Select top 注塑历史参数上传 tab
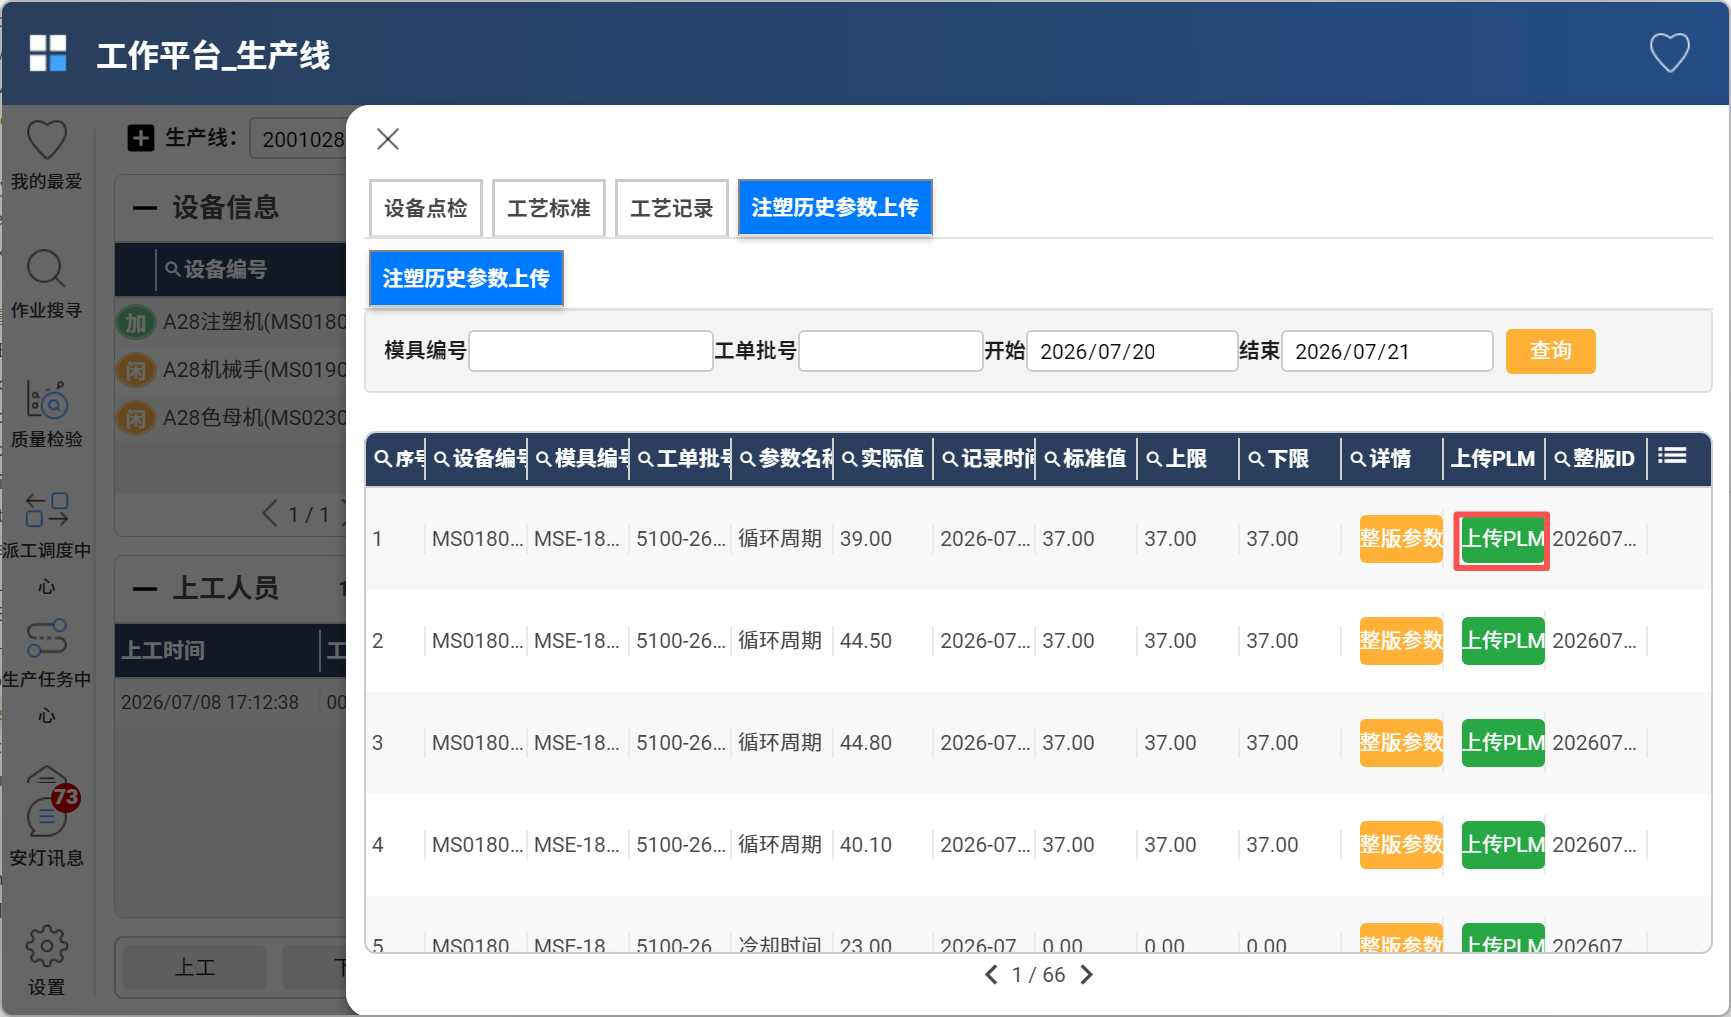This screenshot has width=1731, height=1017. [x=835, y=207]
